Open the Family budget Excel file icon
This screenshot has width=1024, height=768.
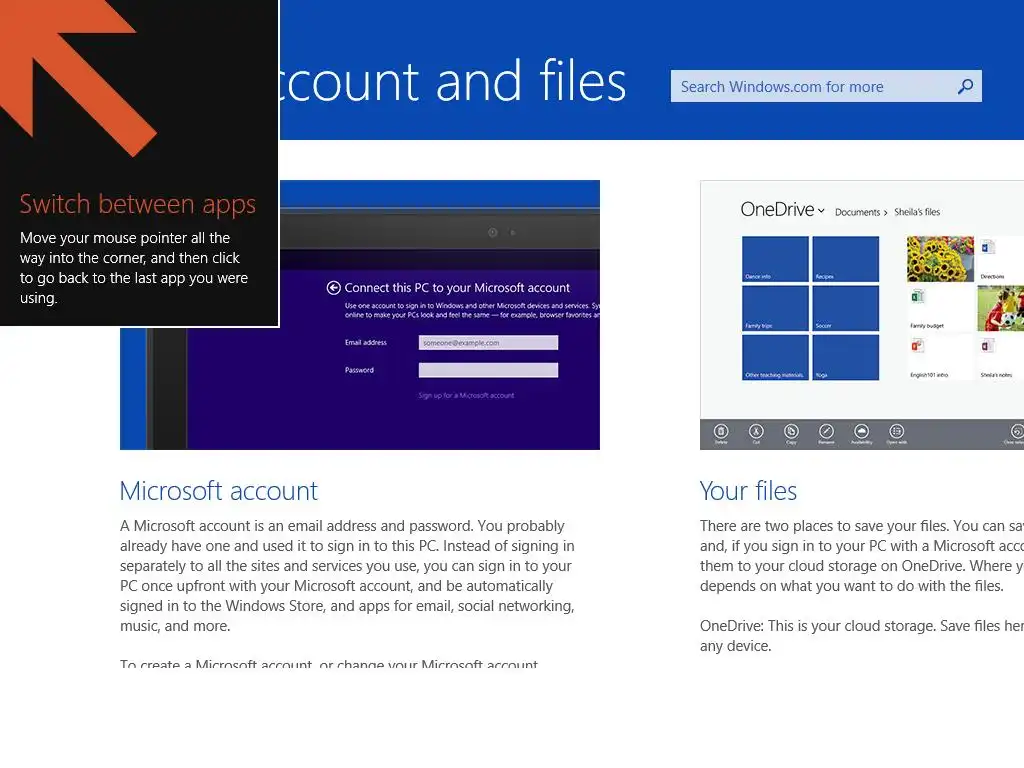pos(918,297)
